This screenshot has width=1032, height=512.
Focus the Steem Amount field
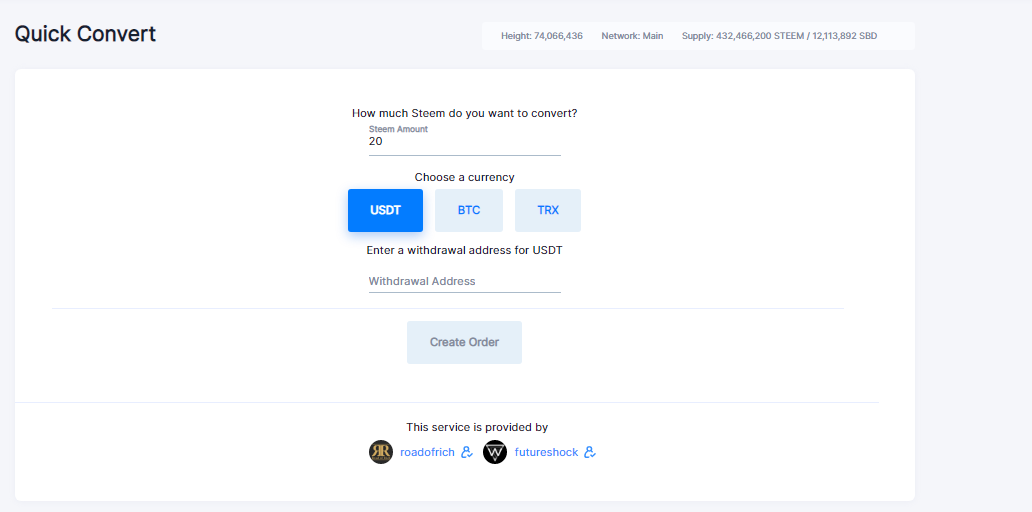[465, 141]
